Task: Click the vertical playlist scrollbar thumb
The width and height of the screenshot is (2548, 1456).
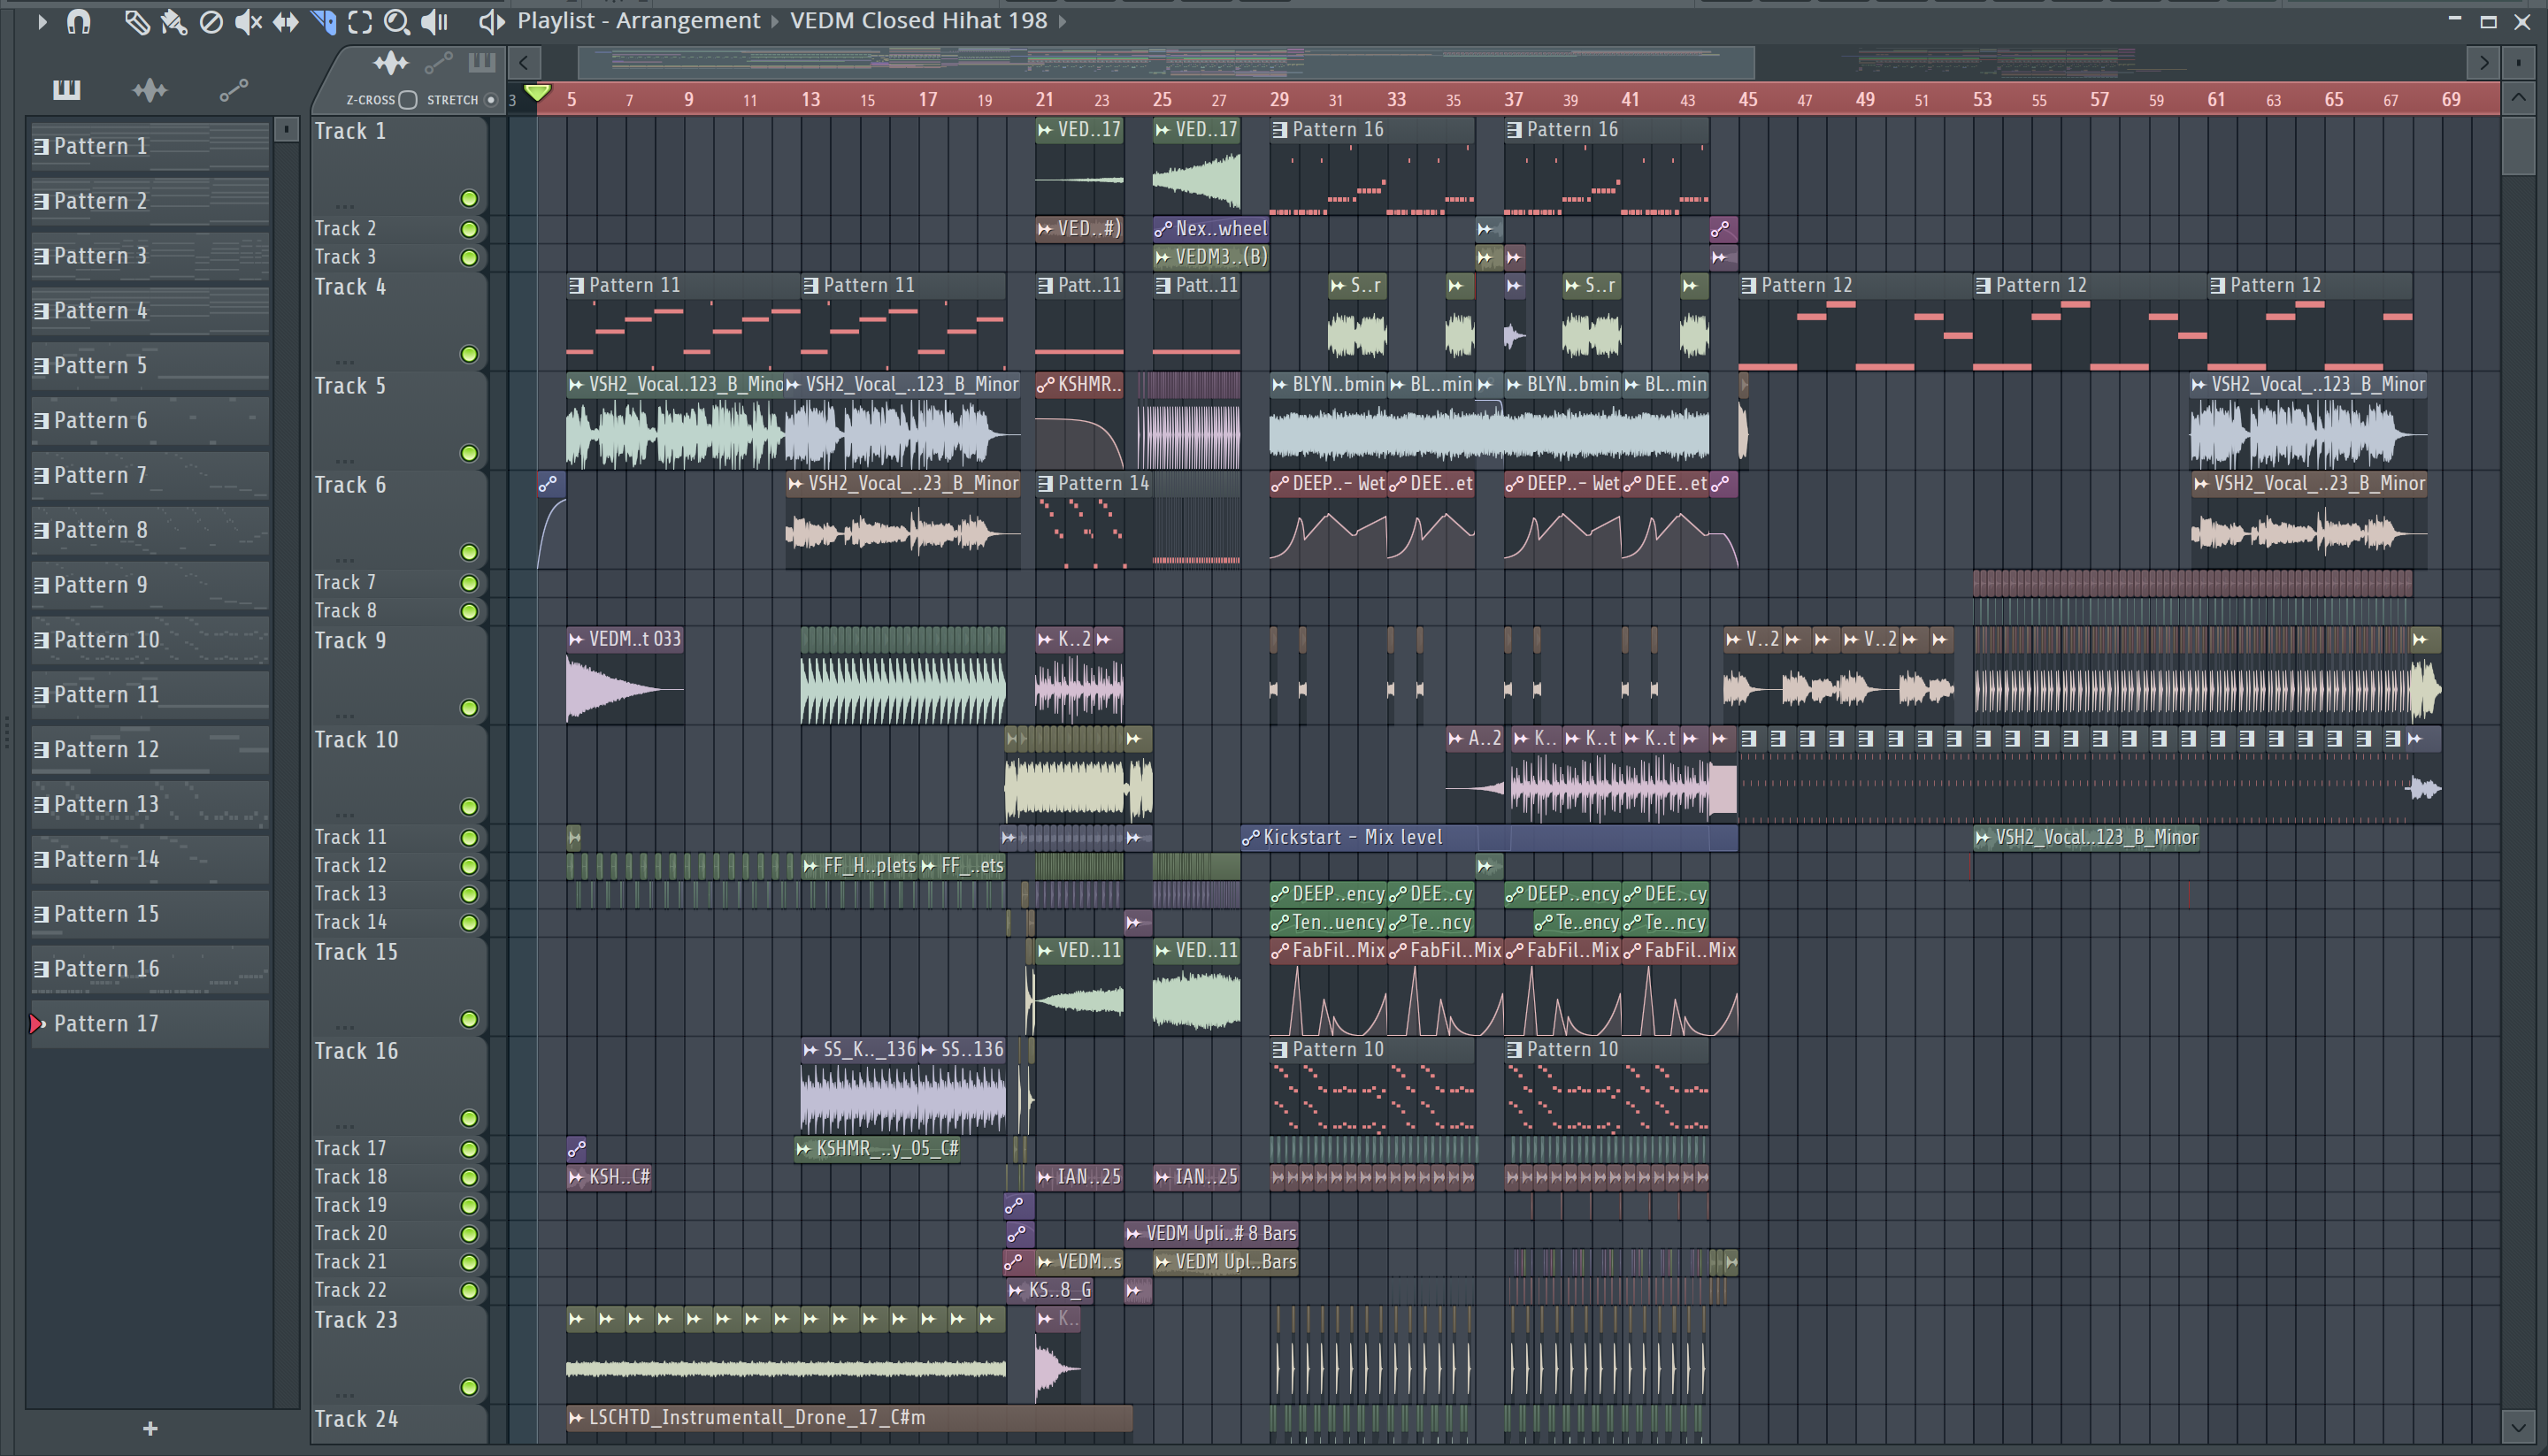Action: (x=2518, y=146)
